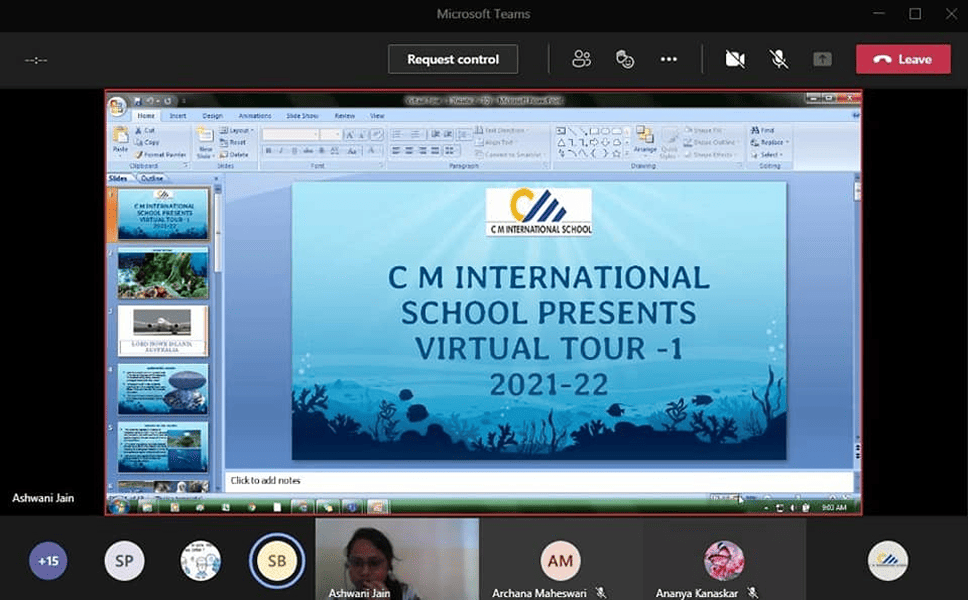Select the SB participant avatar
968x600 pixels.
click(277, 560)
